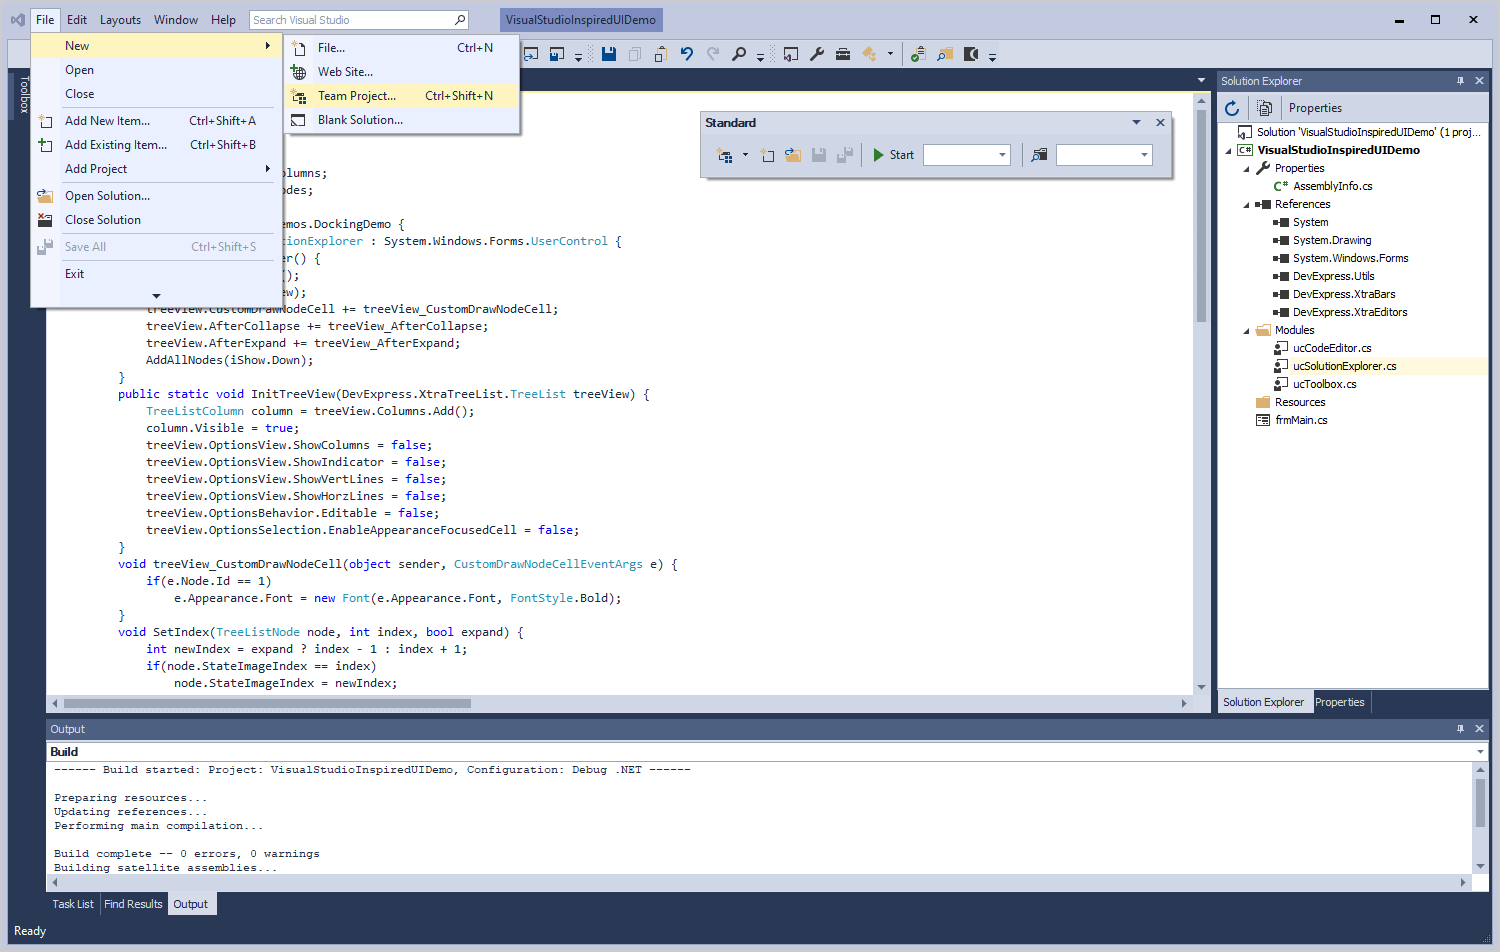Image resolution: width=1500 pixels, height=952 pixels.
Task: Collapse the Modules folder in the tree
Action: (x=1247, y=331)
